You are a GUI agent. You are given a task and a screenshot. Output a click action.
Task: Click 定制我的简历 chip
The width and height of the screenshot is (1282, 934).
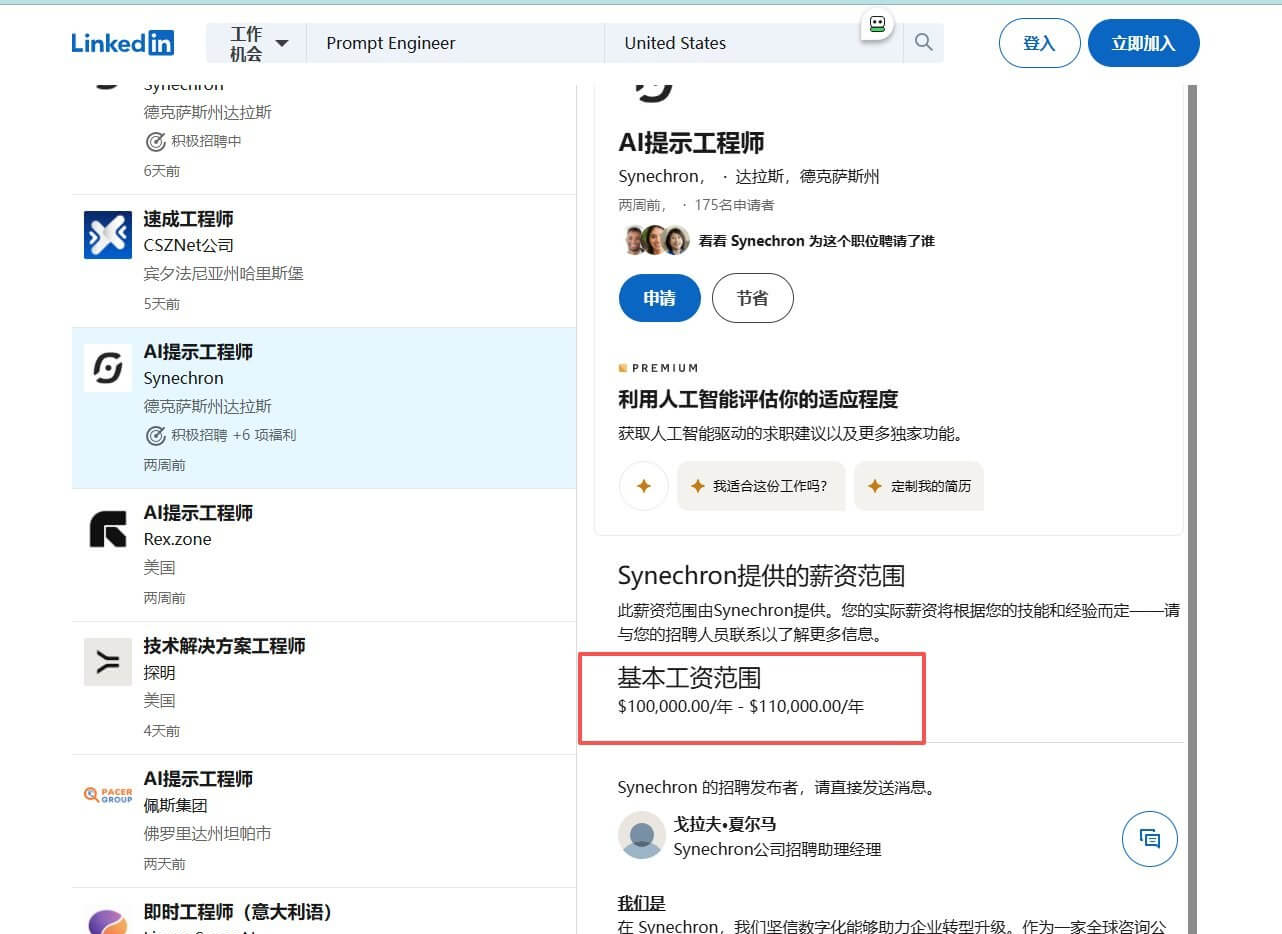point(919,486)
